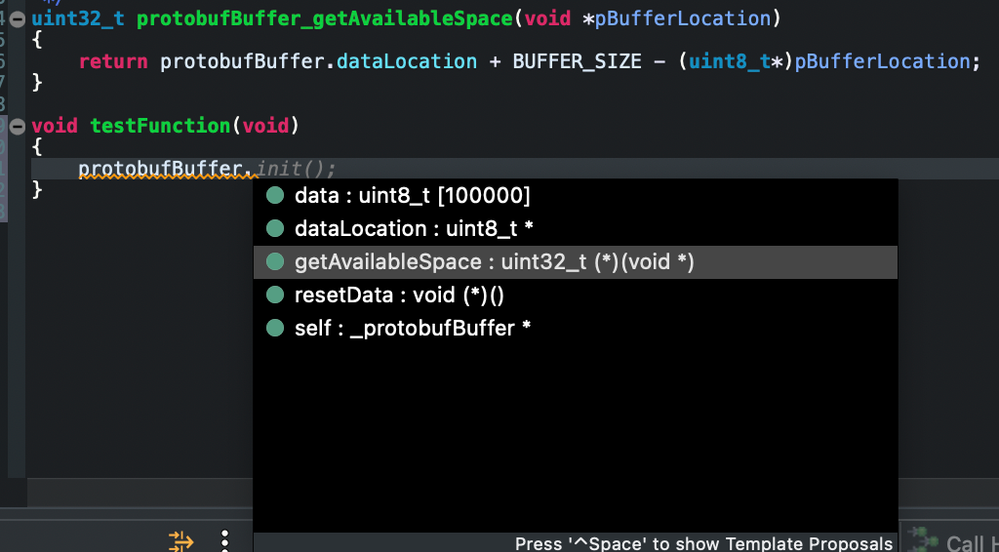Click green icon next to resetData
The image size is (999, 552).
click(x=275, y=295)
